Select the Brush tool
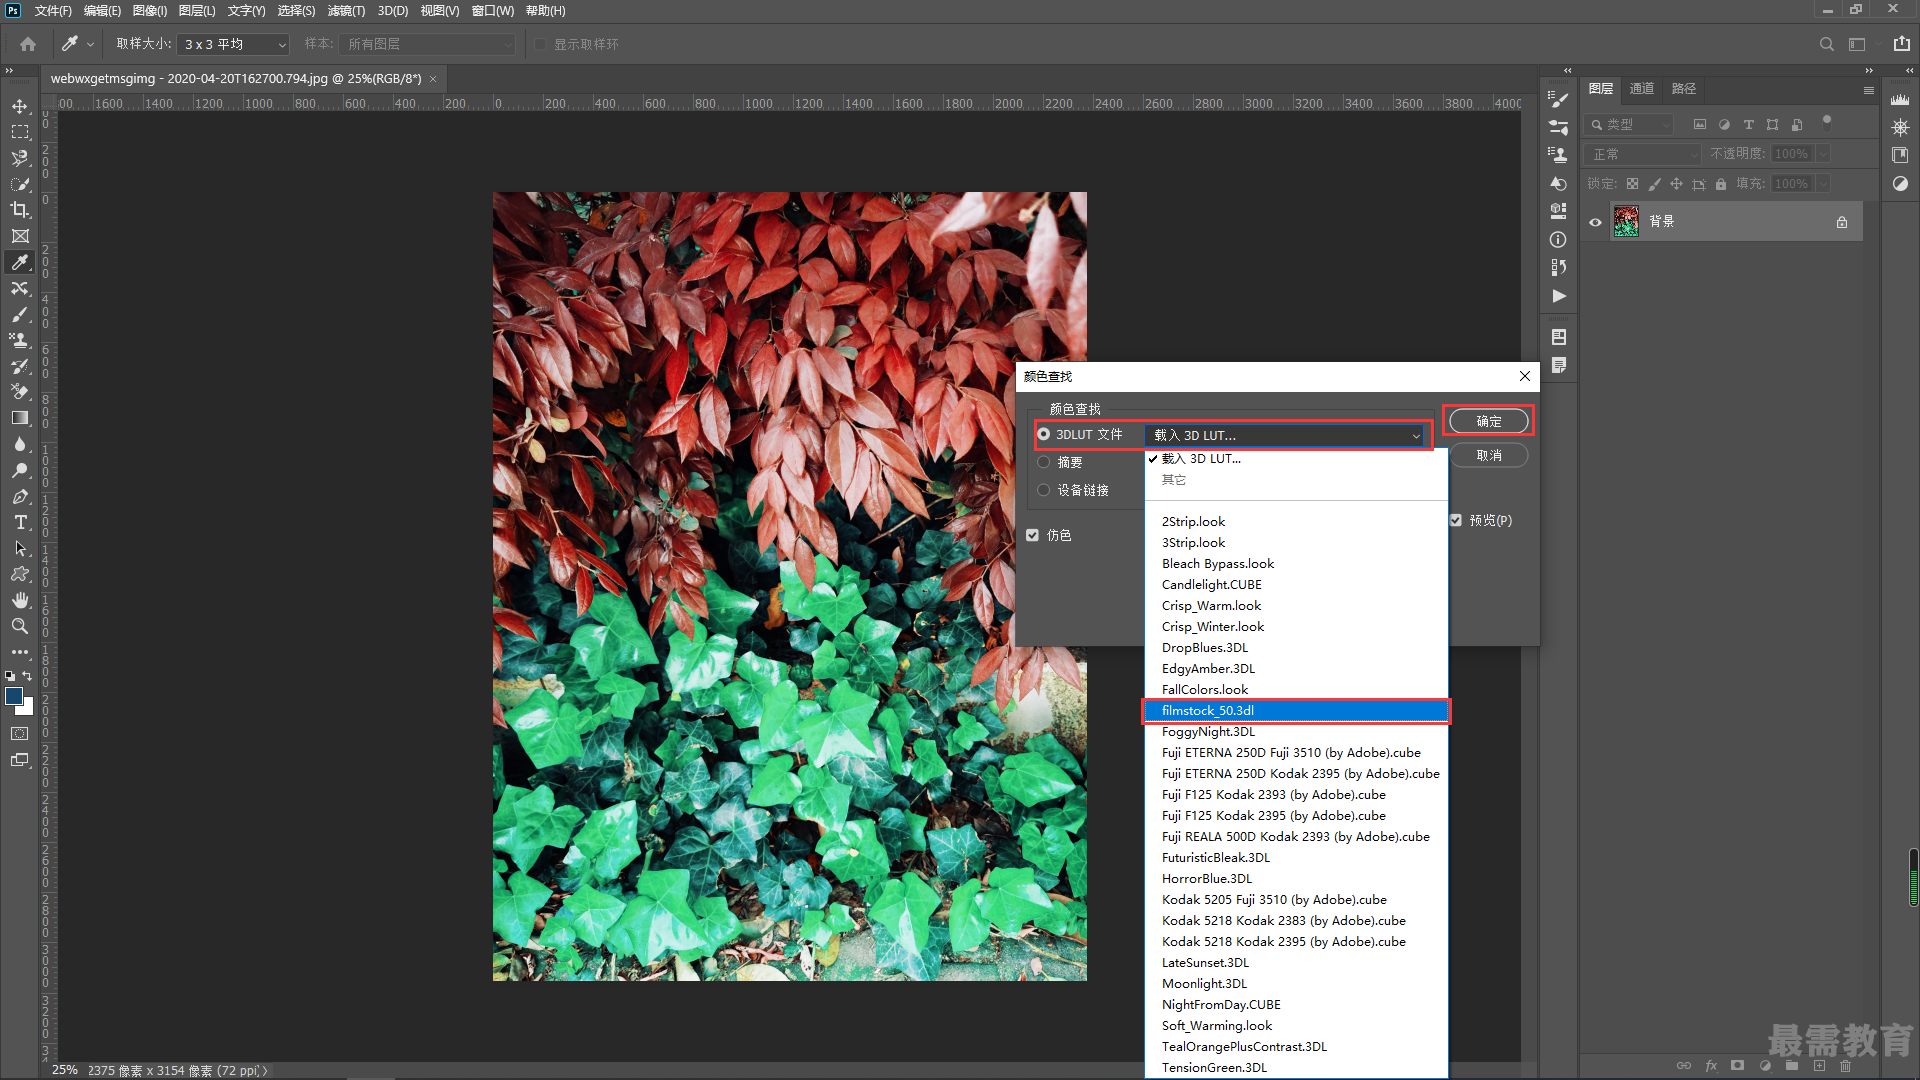This screenshot has width=1920, height=1080. click(x=20, y=314)
